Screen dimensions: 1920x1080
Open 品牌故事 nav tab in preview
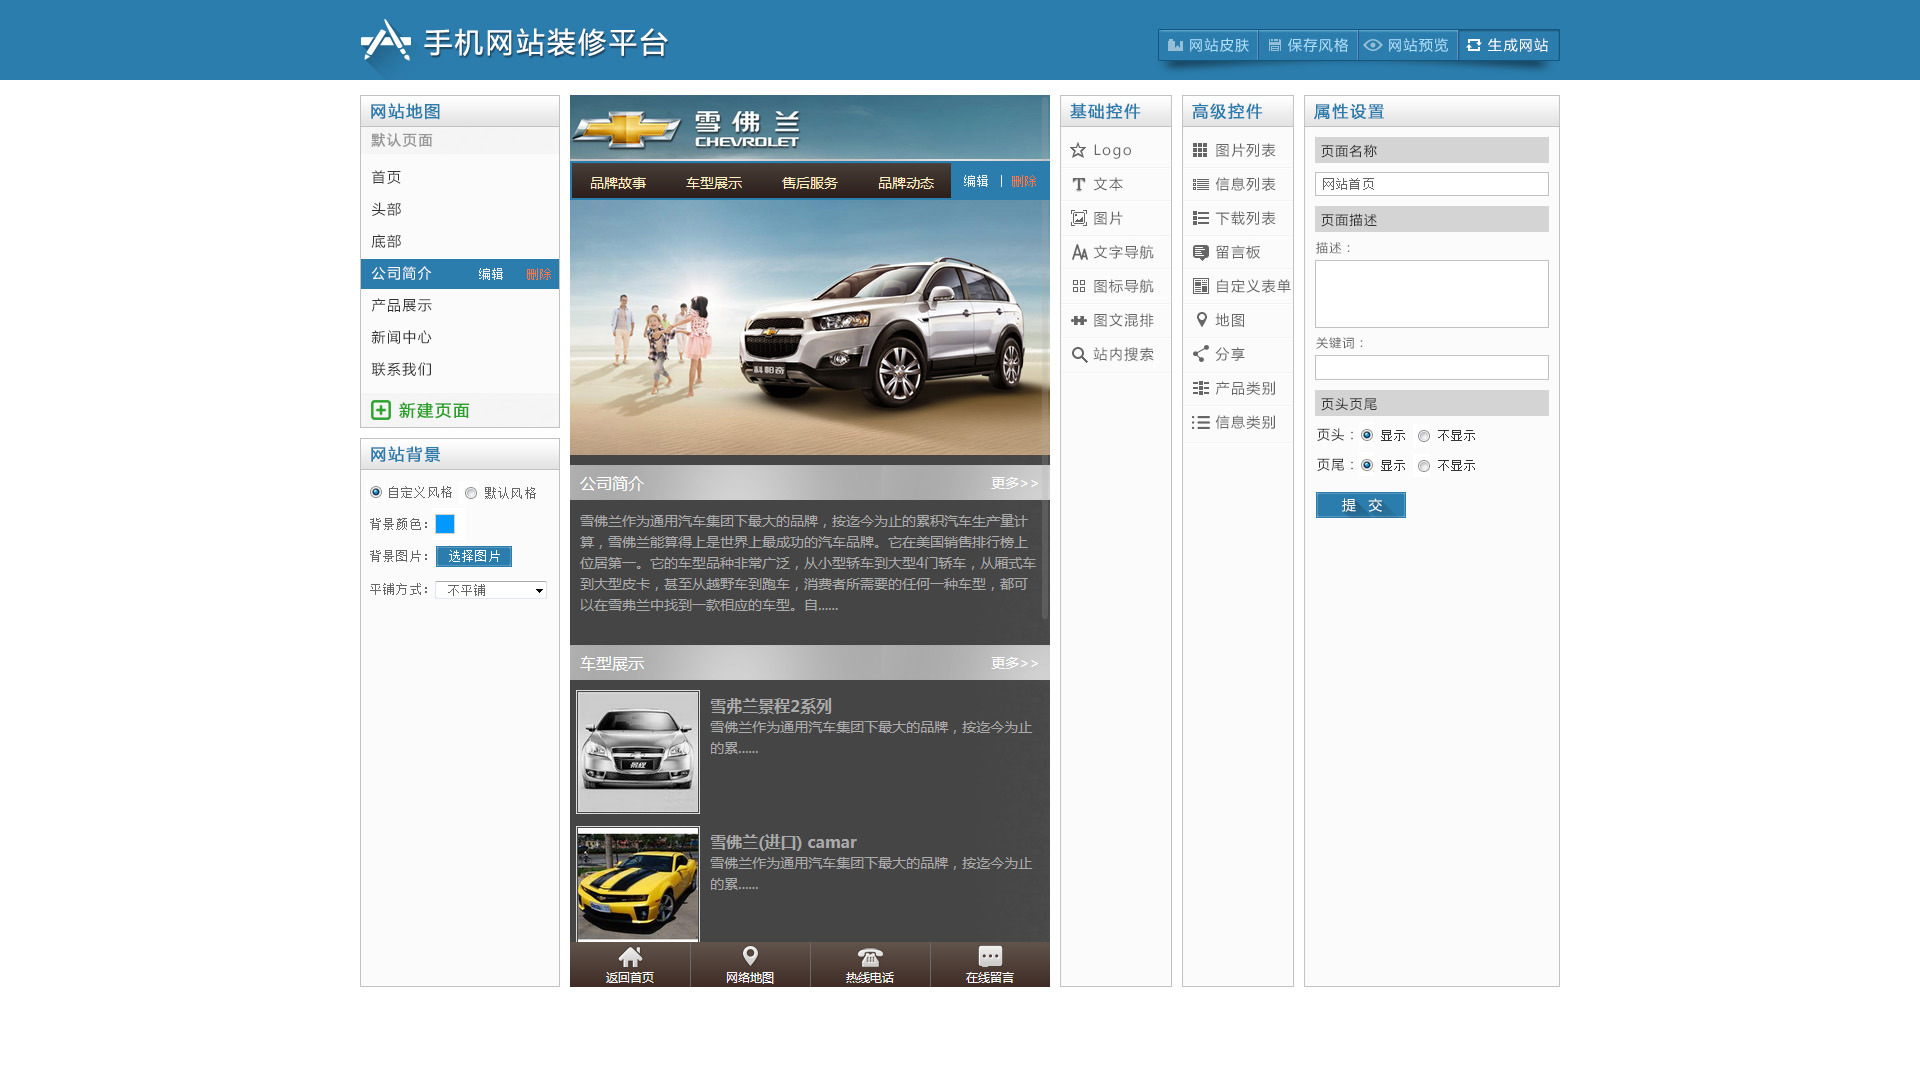[x=618, y=183]
